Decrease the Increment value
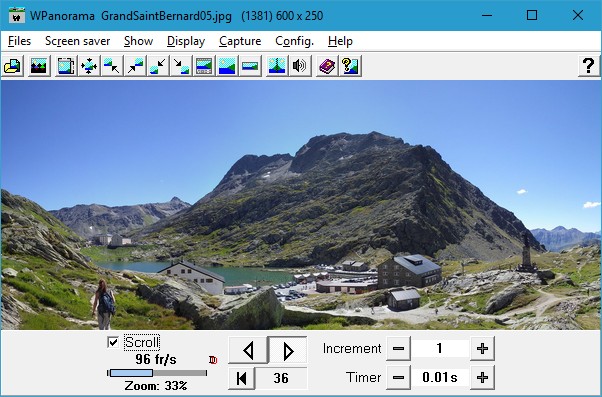This screenshot has width=602, height=397. pos(398,349)
